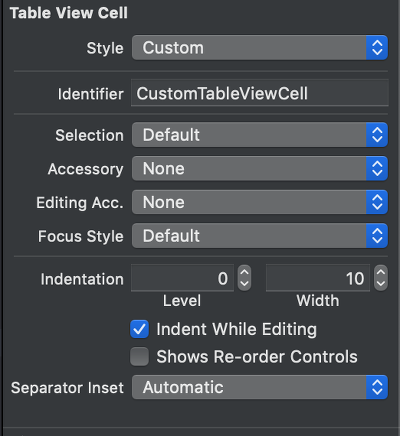Uncheck the Indent While Editing checkbox

point(139,329)
